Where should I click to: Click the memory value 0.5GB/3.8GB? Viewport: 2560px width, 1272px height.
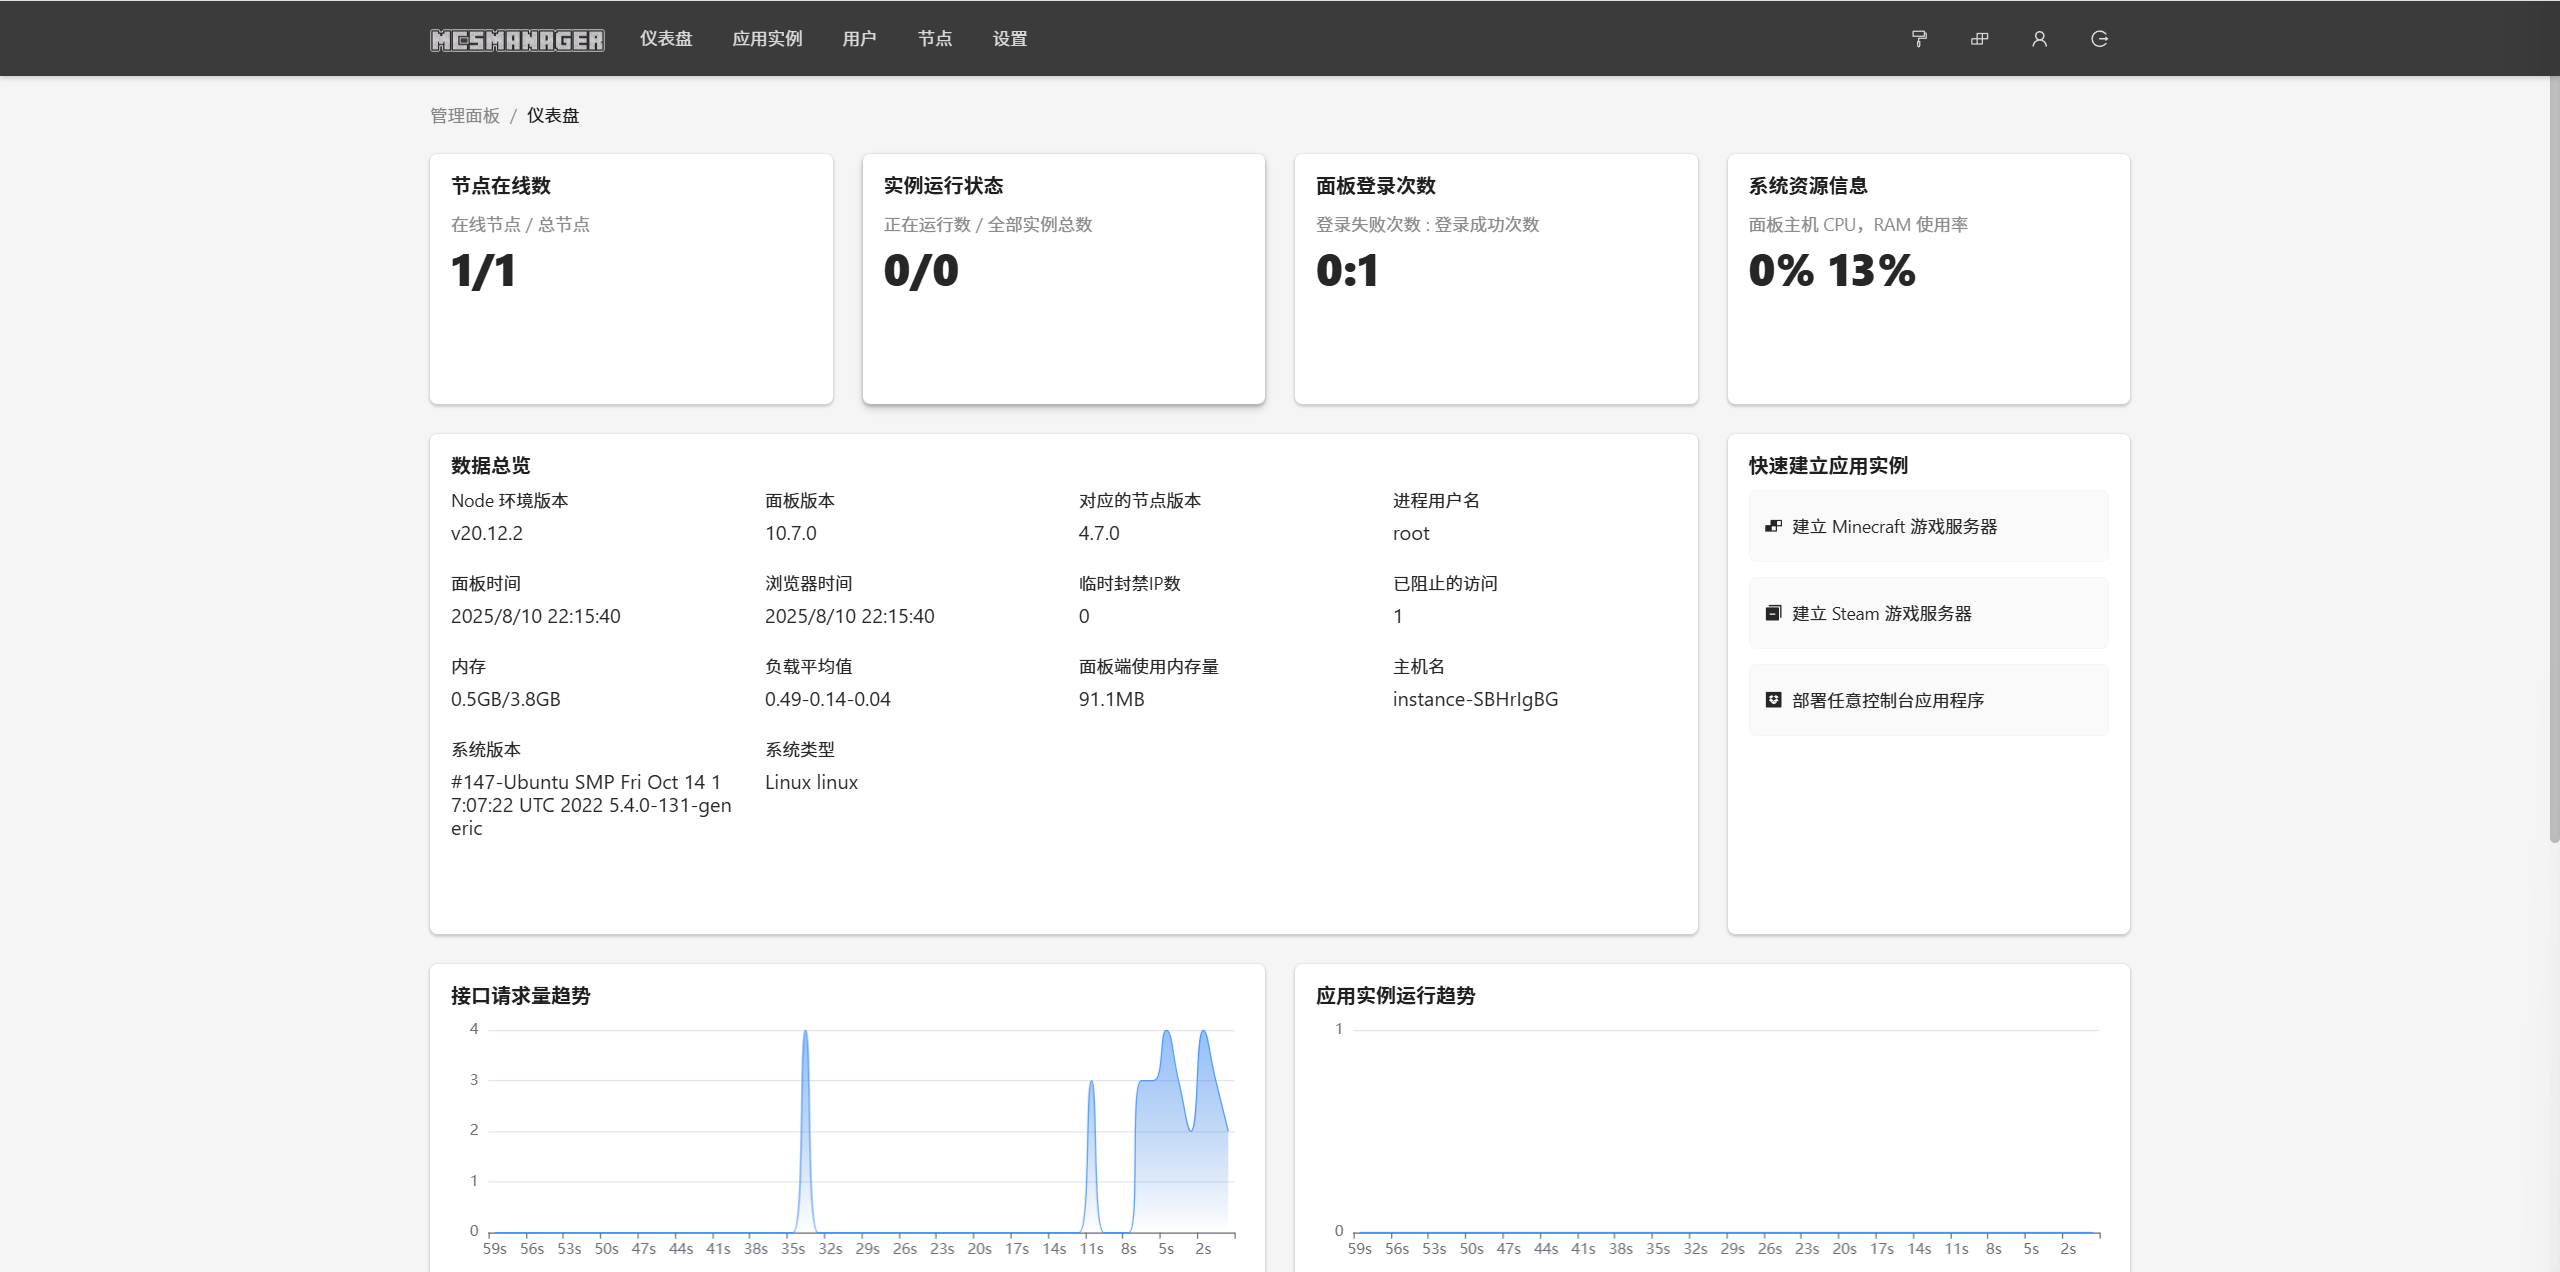pos(506,699)
